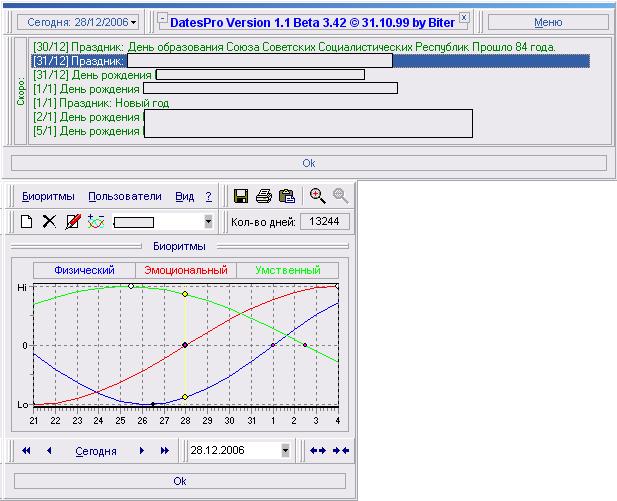Click the Print icon in toolbar
Screen dimensions: 617x501
[264, 196]
